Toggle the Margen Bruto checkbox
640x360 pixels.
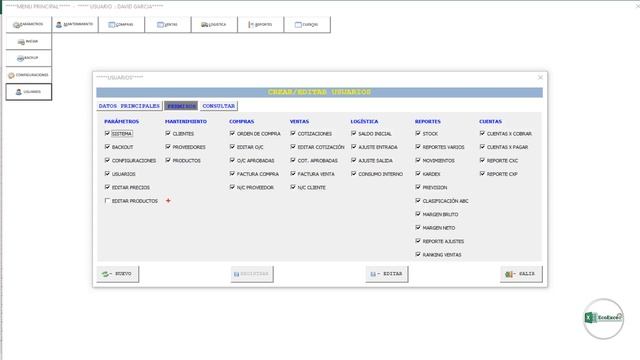click(x=418, y=214)
